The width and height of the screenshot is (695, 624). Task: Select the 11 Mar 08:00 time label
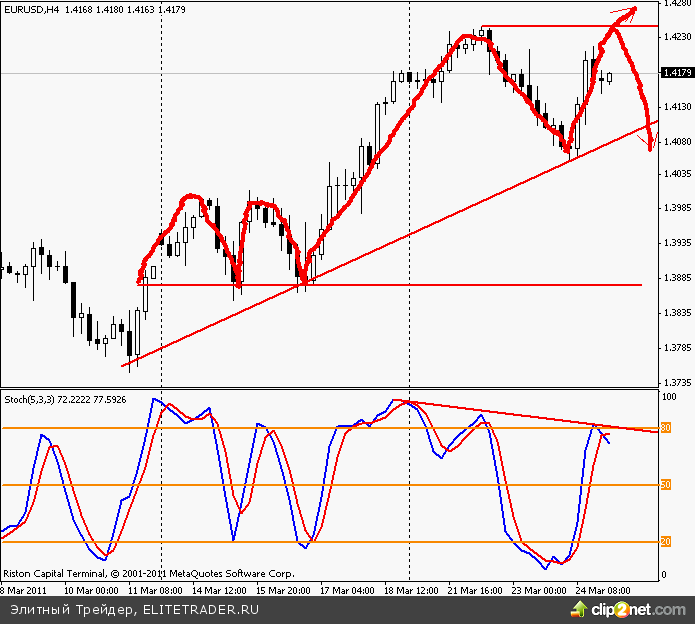pyautogui.click(x=155, y=591)
